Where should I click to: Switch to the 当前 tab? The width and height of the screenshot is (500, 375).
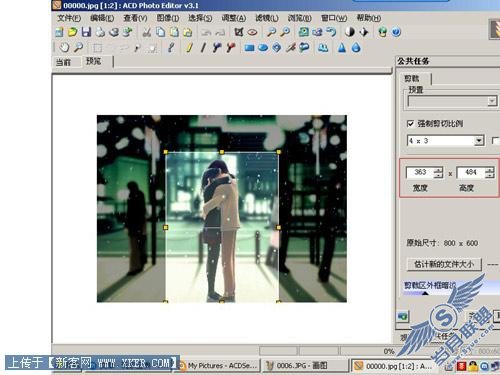click(63, 62)
